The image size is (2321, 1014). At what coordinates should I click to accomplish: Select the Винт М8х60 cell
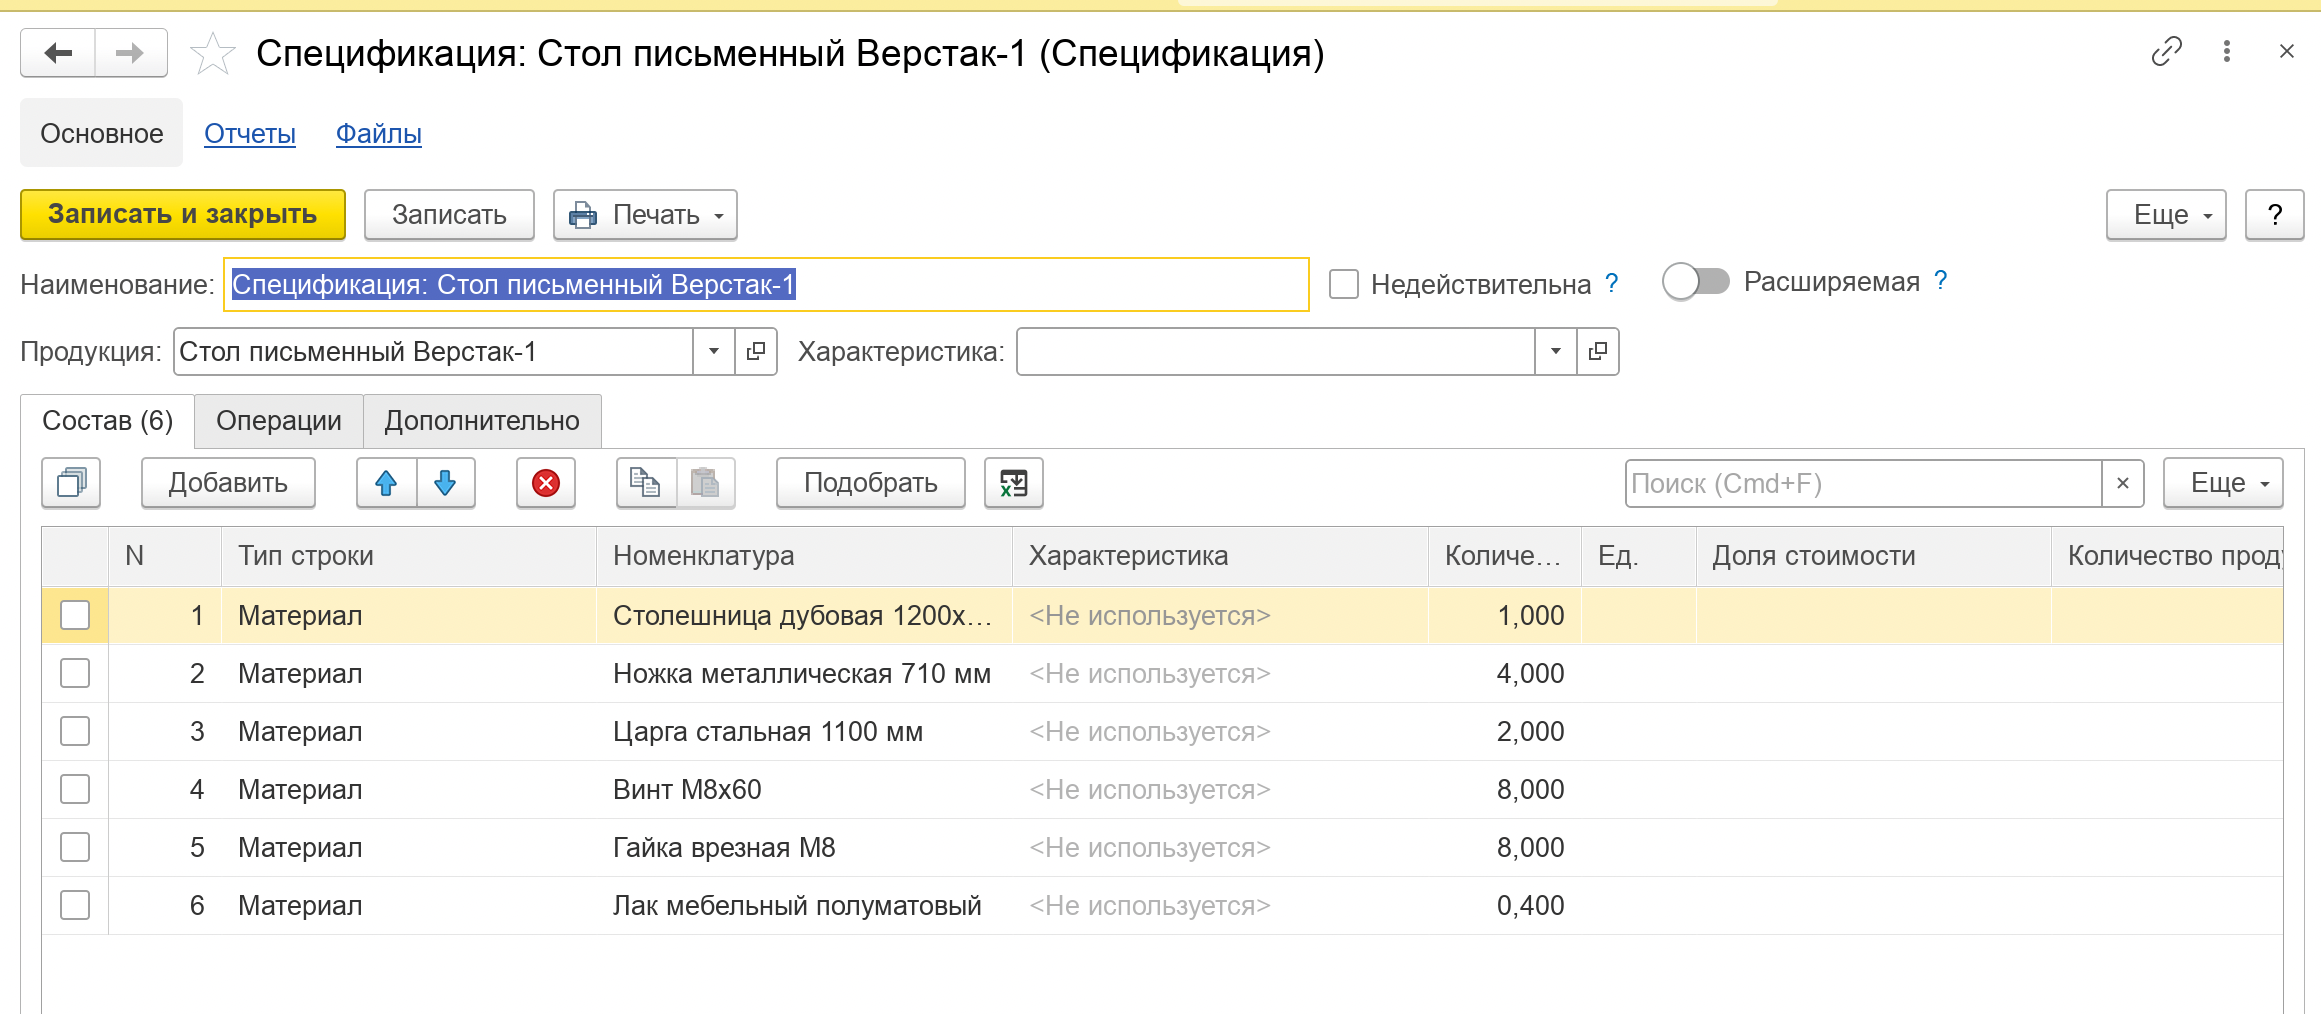804,789
